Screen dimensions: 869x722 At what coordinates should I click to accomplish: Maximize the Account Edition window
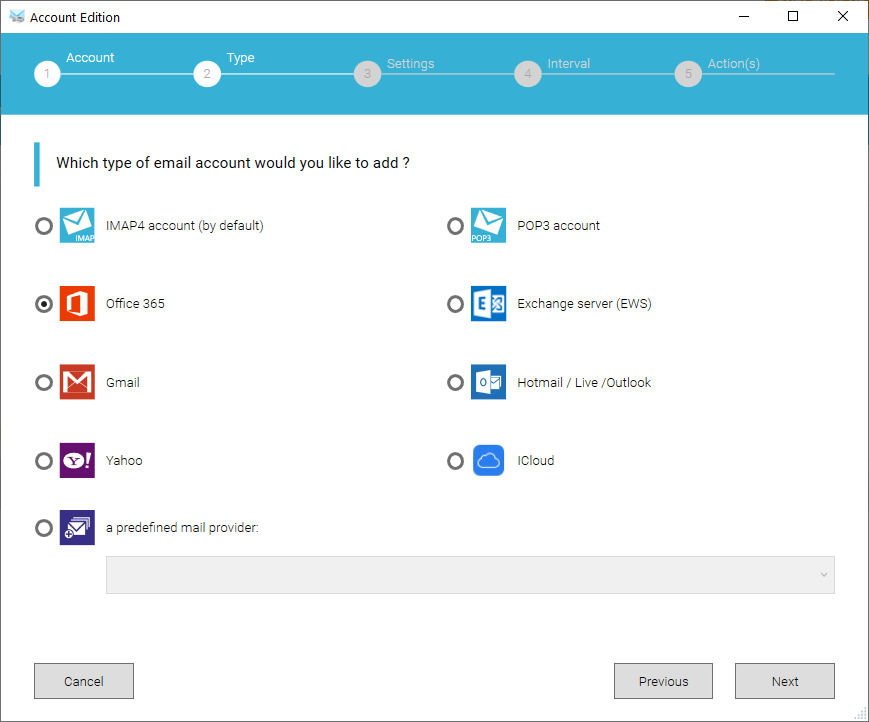coord(793,16)
